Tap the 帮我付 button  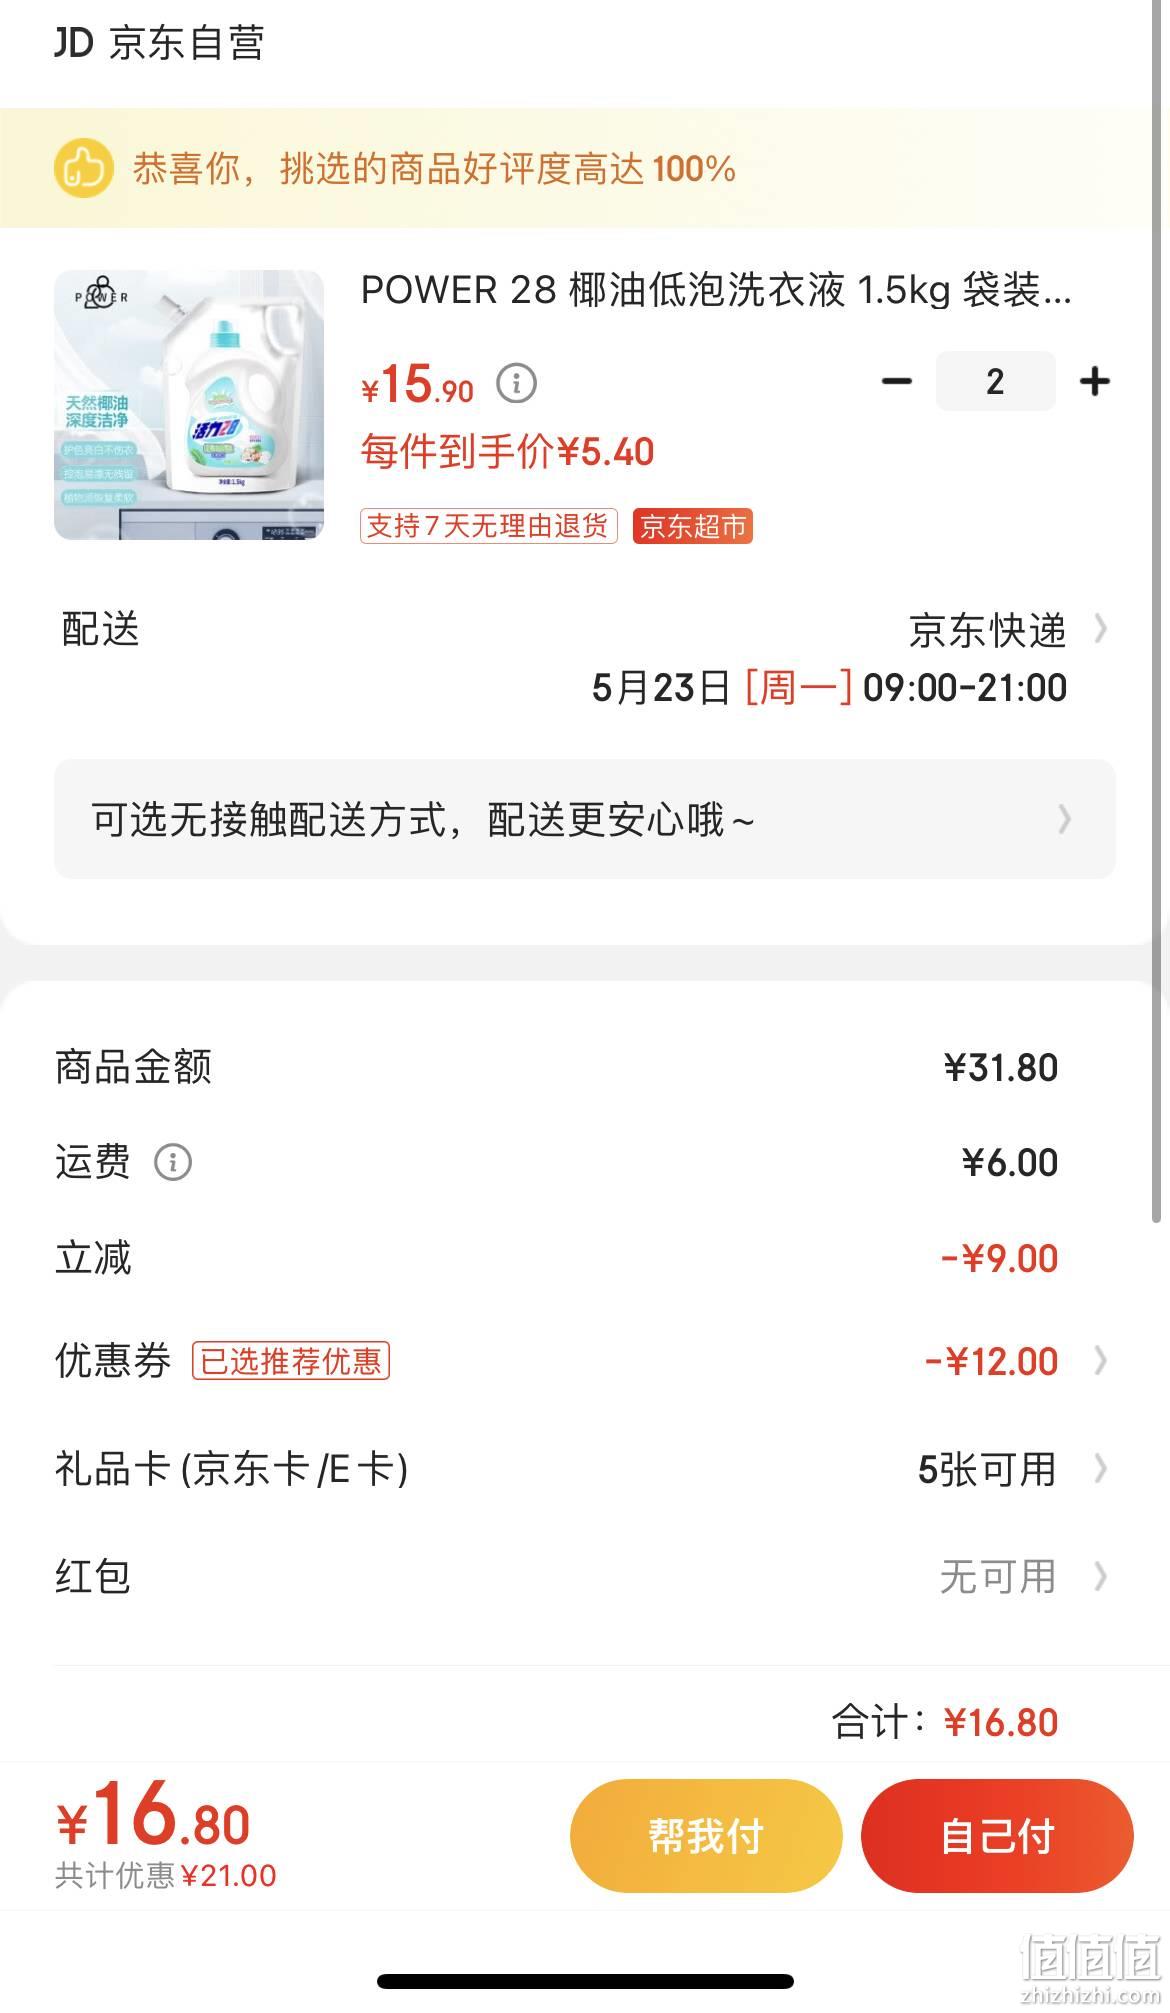706,1835
